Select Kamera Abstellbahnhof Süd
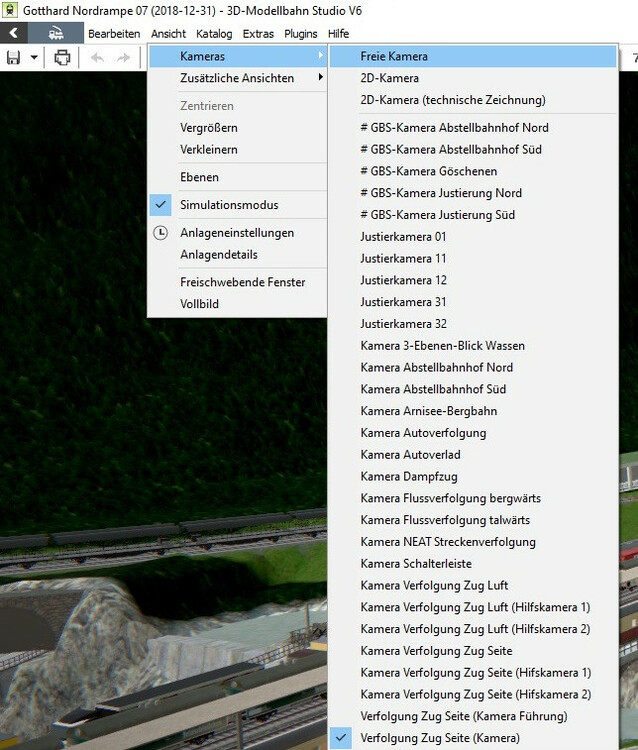 [473, 389]
